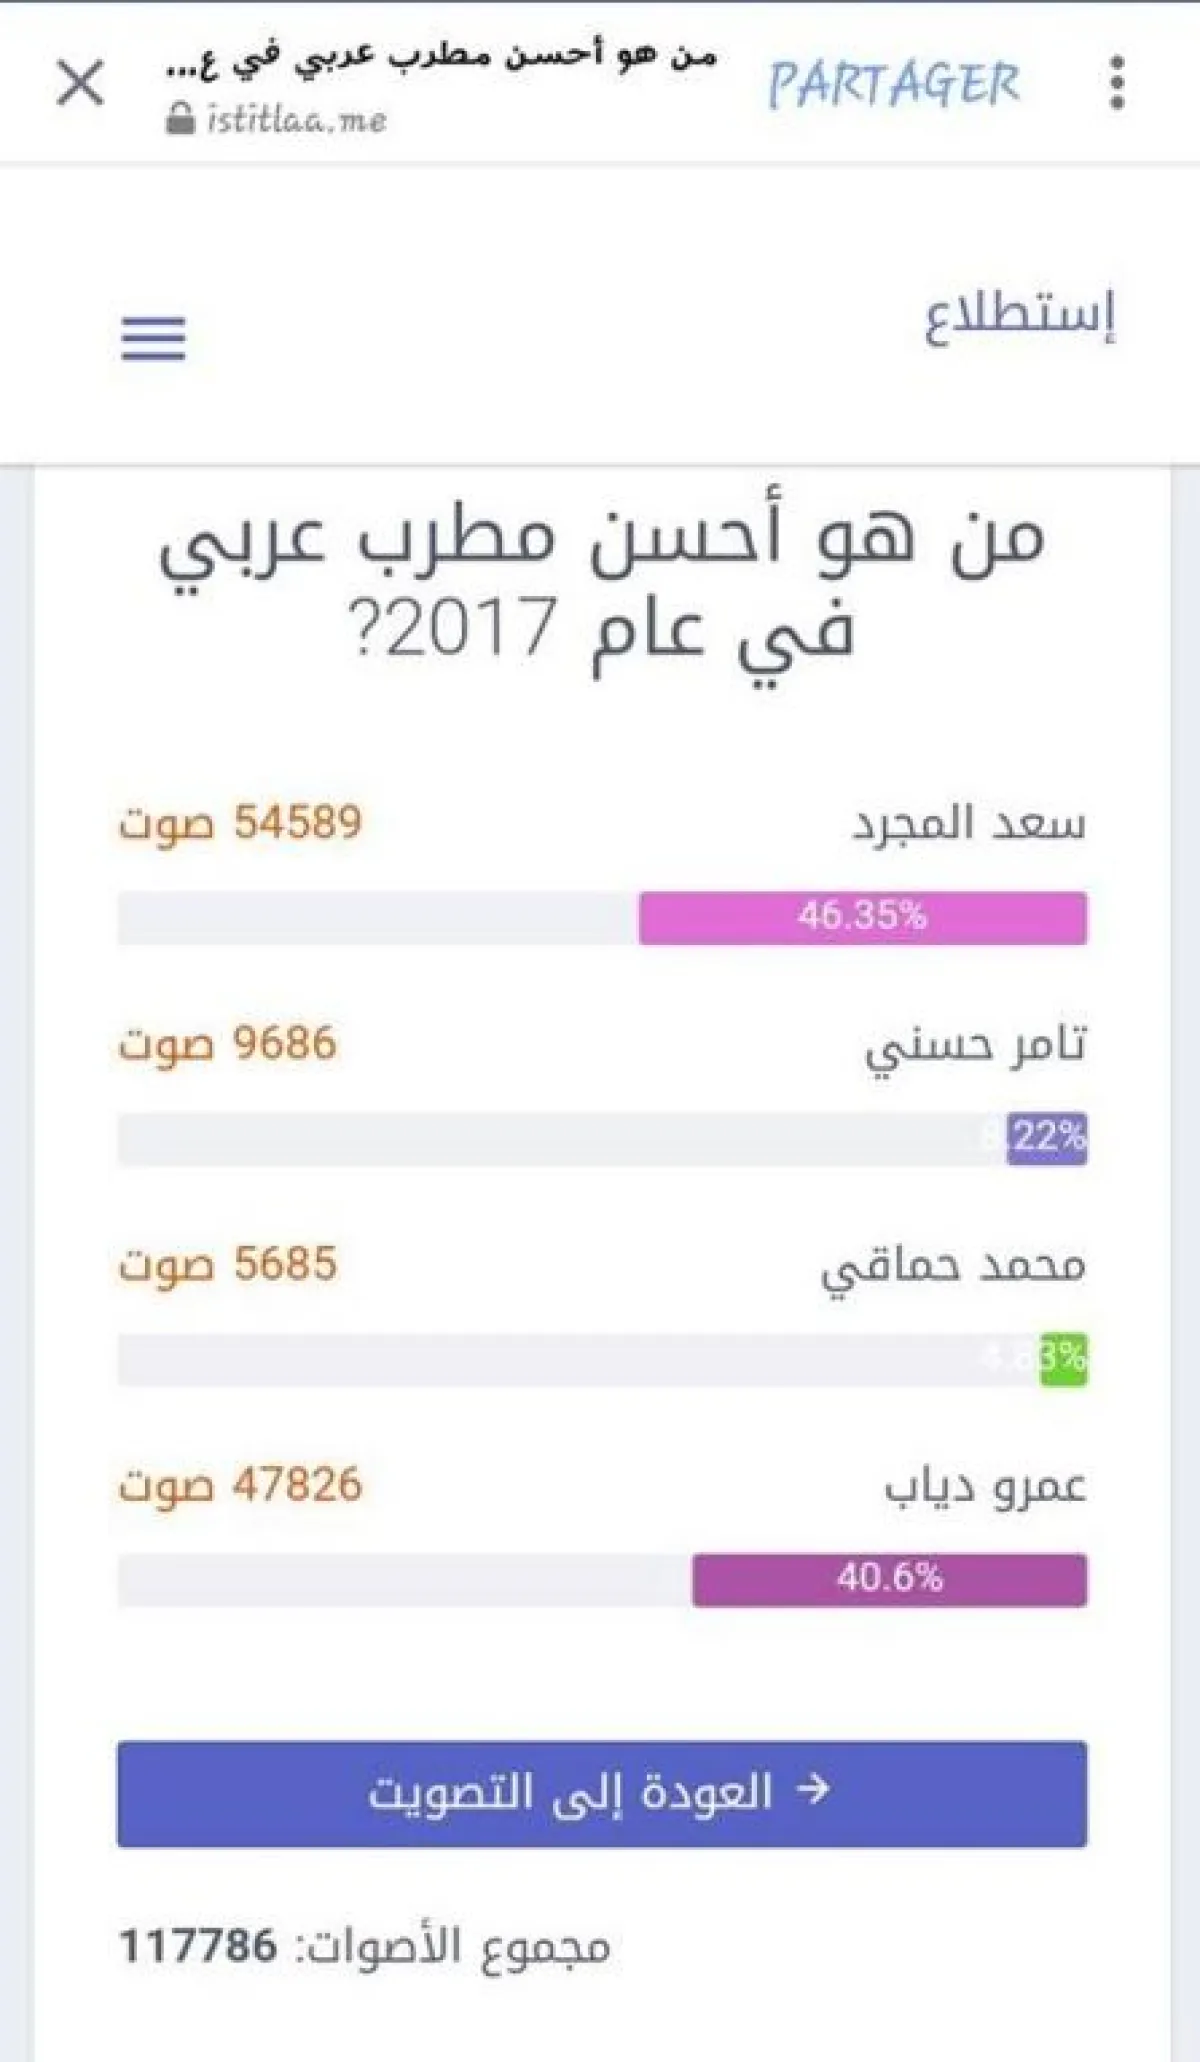Click the green 3% result bar
Screen dimensions: 1200x2062
pyautogui.click(x=1063, y=1359)
